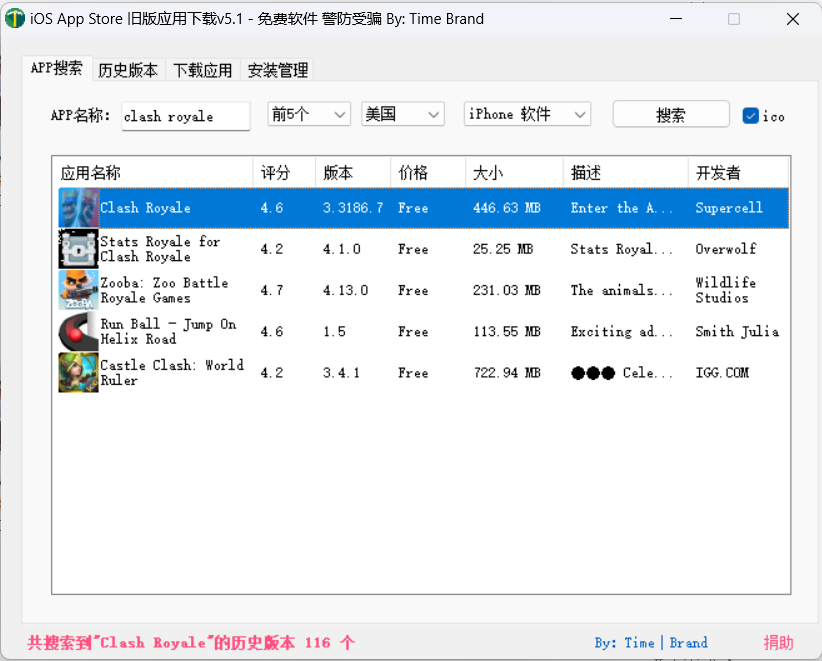Click the Castle Clash app icon
The width and height of the screenshot is (822, 661).
[x=78, y=372]
